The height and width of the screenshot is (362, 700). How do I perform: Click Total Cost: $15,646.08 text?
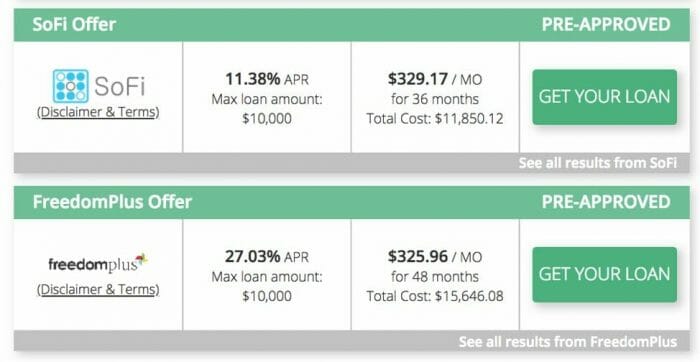435,296
